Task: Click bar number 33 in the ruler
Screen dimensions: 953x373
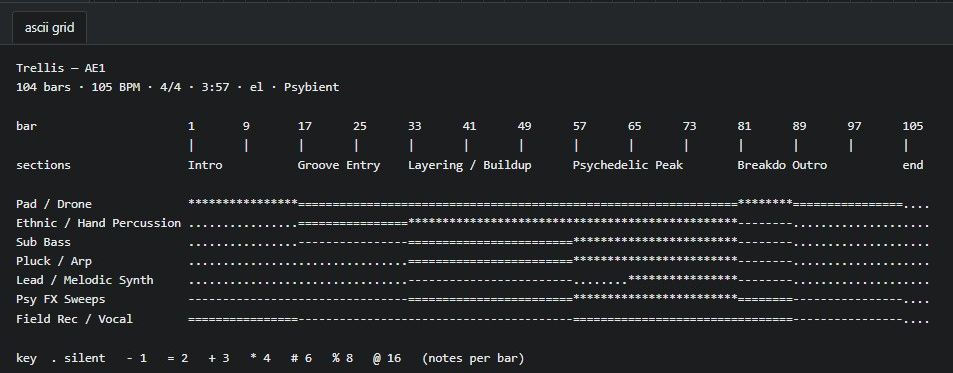Action: coord(415,126)
